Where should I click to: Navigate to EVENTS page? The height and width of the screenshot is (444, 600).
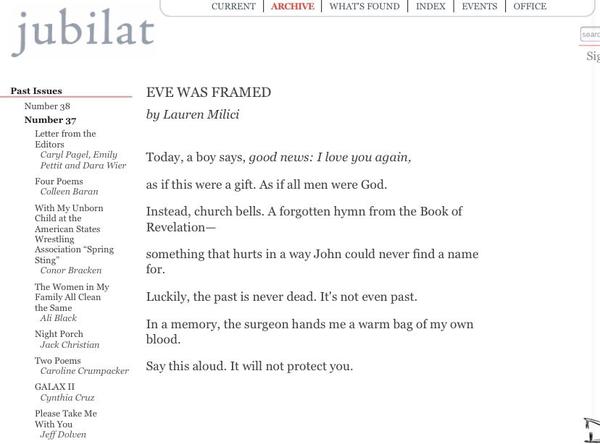coord(479,6)
